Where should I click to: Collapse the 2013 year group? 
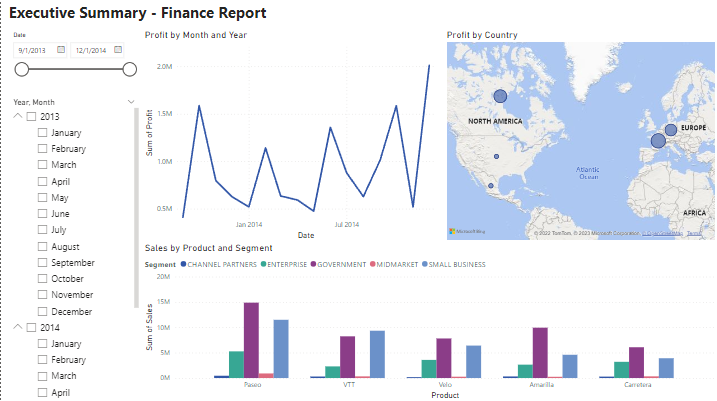18,117
